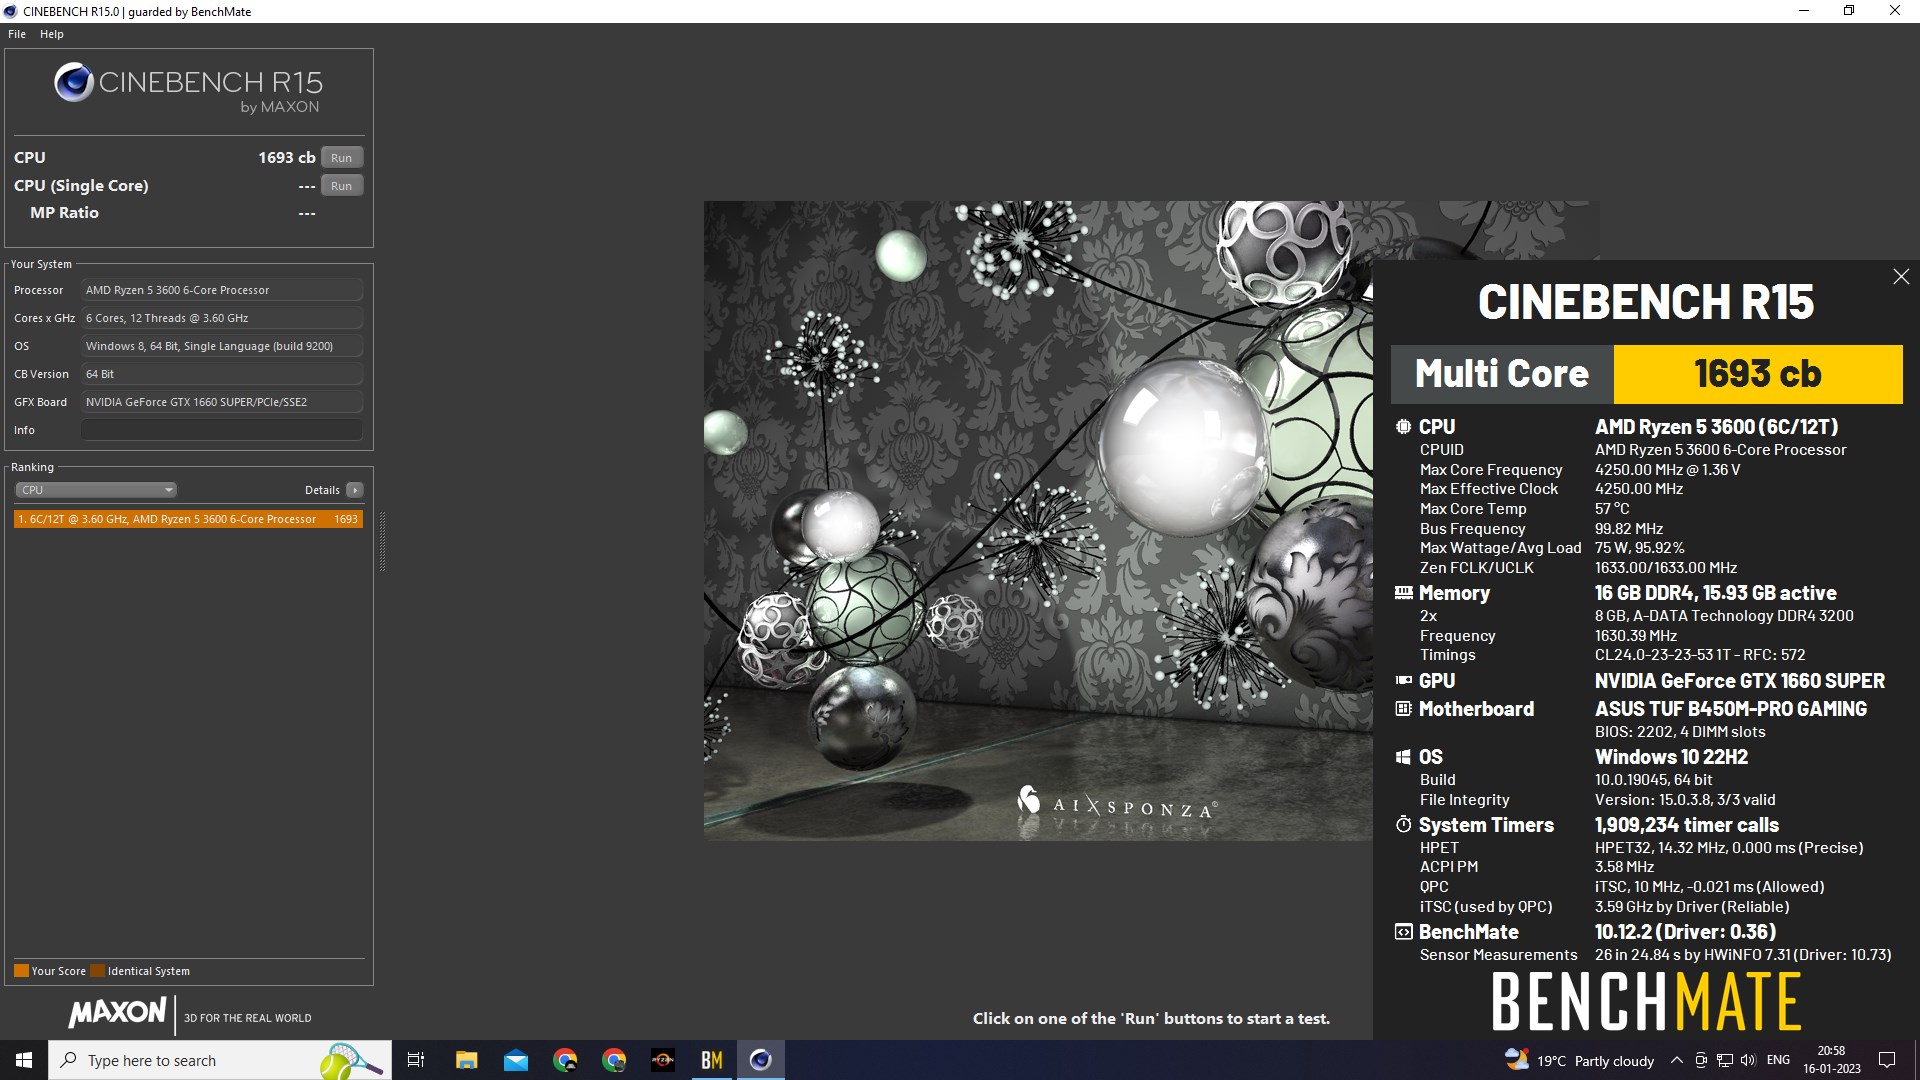Open the second Chrome taskbar icon

click(x=614, y=1060)
